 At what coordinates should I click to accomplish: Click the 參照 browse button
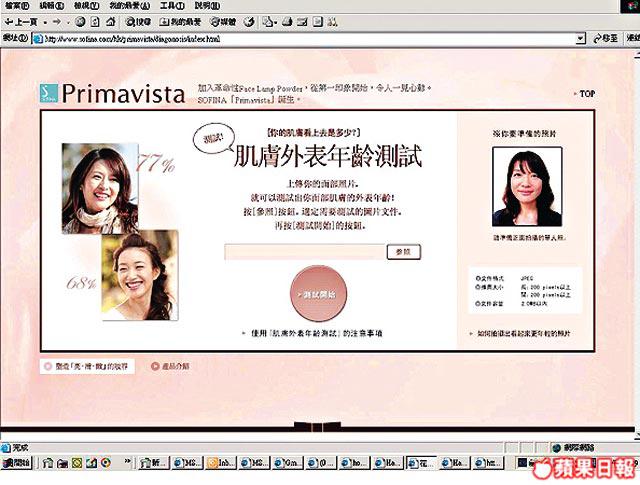click(x=403, y=252)
